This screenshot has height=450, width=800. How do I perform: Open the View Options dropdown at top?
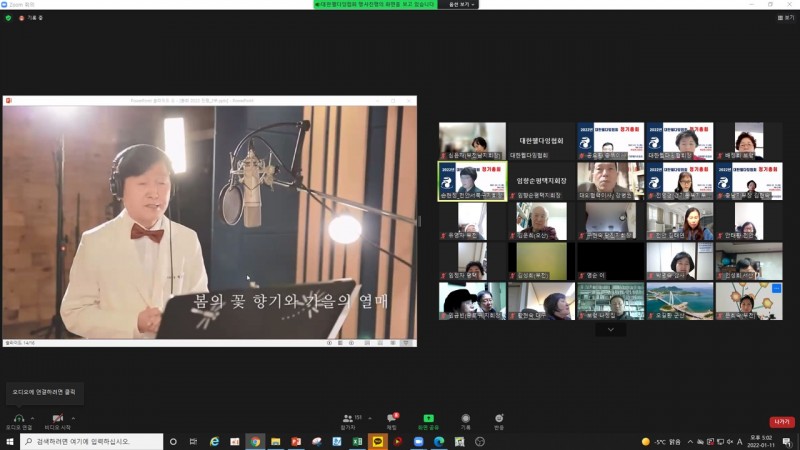[x=461, y=4]
